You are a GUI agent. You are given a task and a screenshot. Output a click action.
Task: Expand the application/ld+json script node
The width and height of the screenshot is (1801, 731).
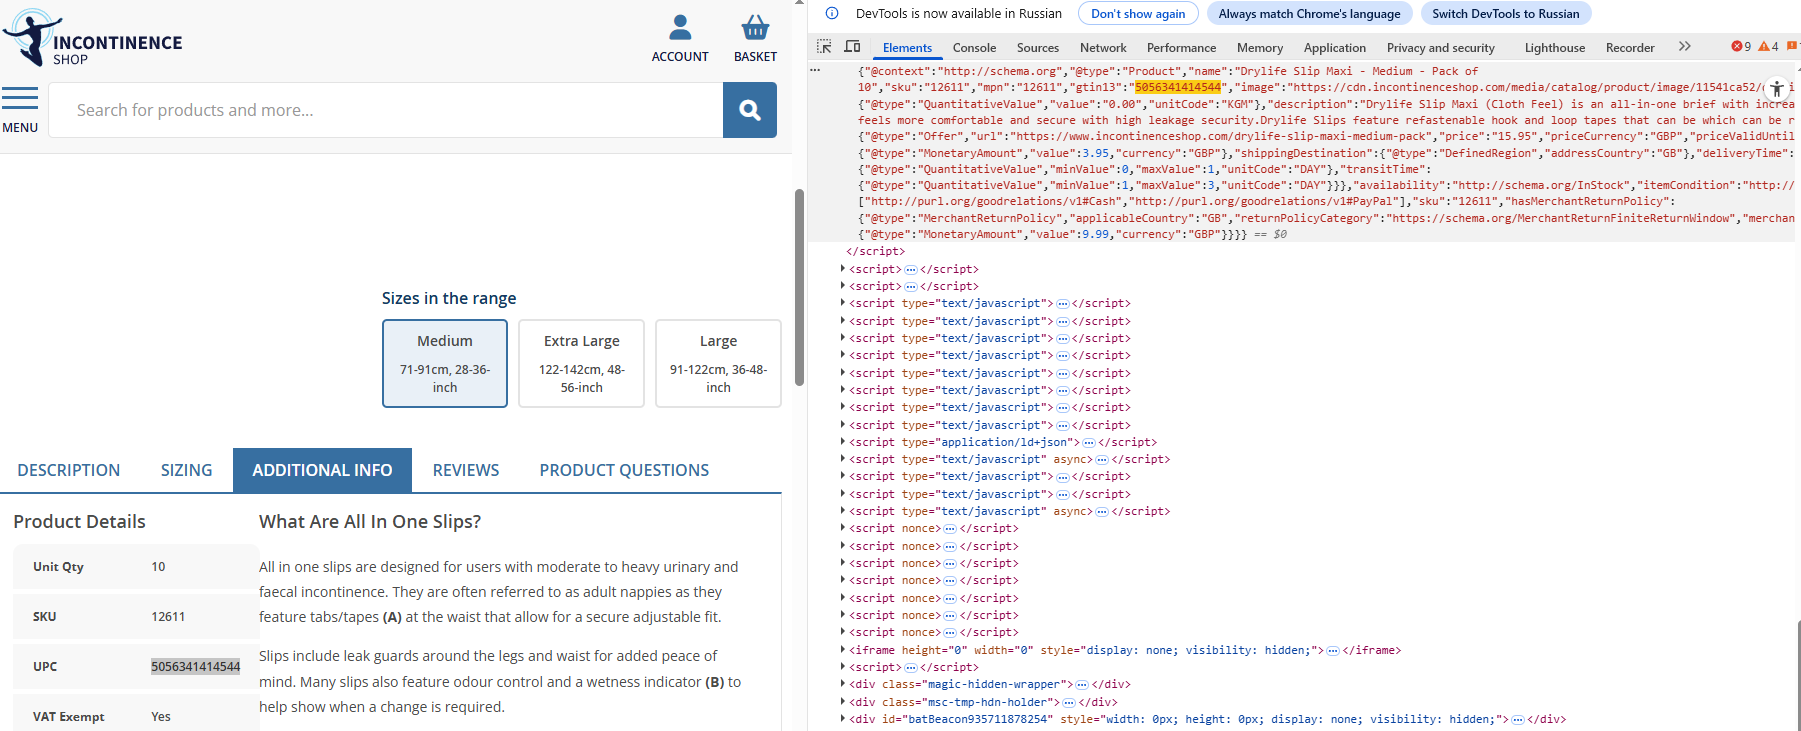tap(843, 442)
